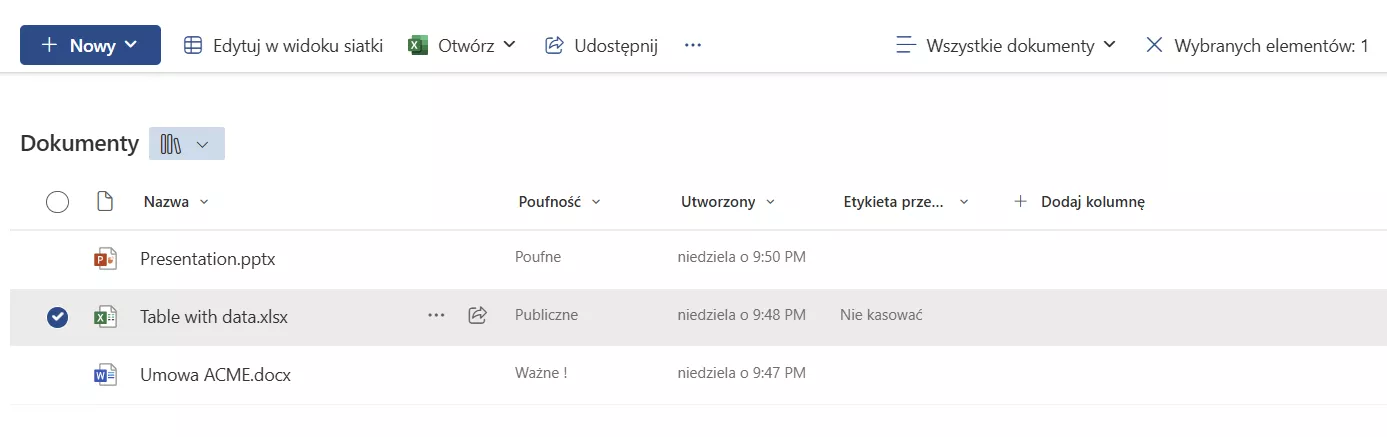The height and width of the screenshot is (437, 1387).
Task: Toggle the select-all circle in header
Action: coord(58,202)
